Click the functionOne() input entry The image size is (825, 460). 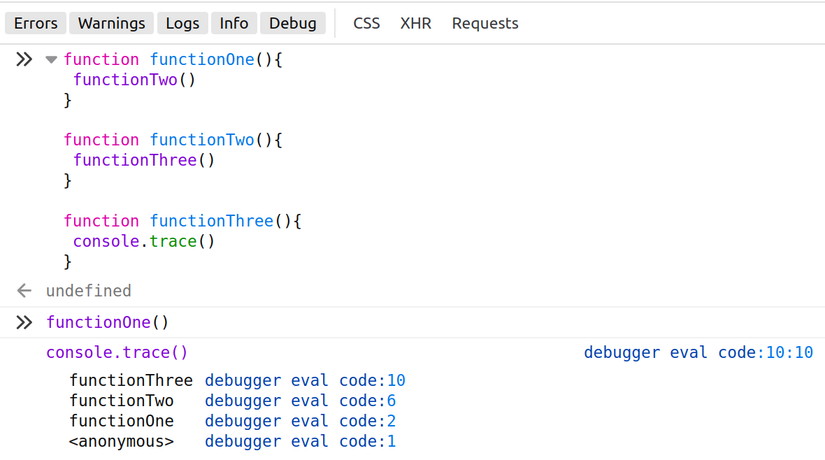[x=107, y=322]
